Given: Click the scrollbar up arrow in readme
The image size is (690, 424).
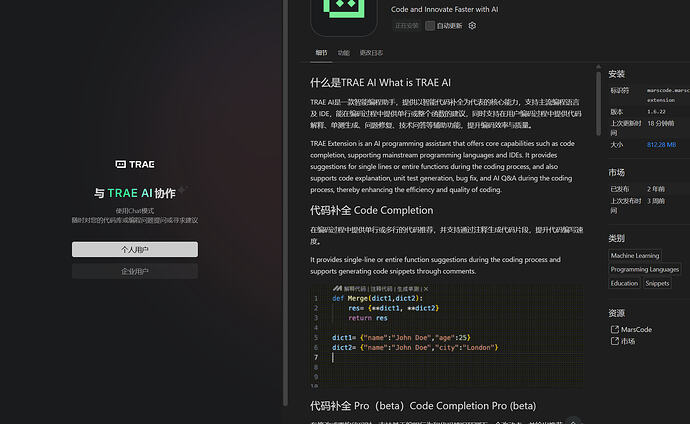Looking at the screenshot, I should 598,67.
